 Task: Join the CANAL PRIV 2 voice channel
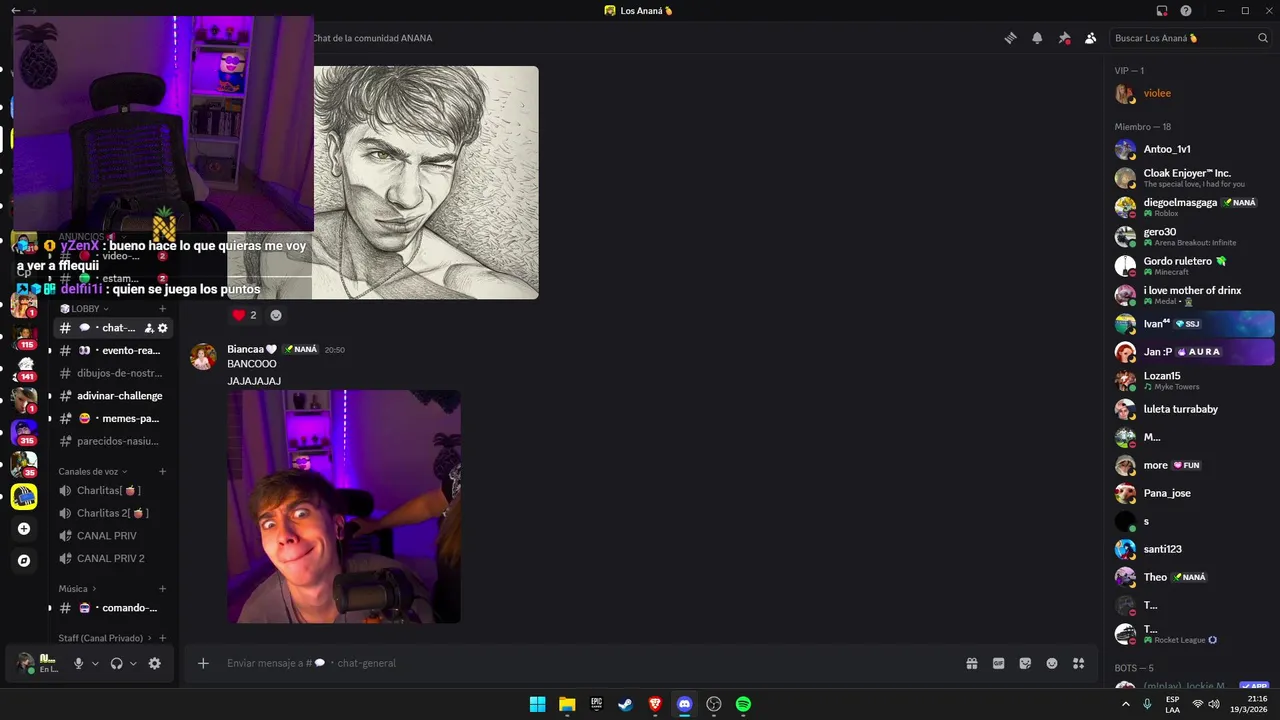point(113,558)
